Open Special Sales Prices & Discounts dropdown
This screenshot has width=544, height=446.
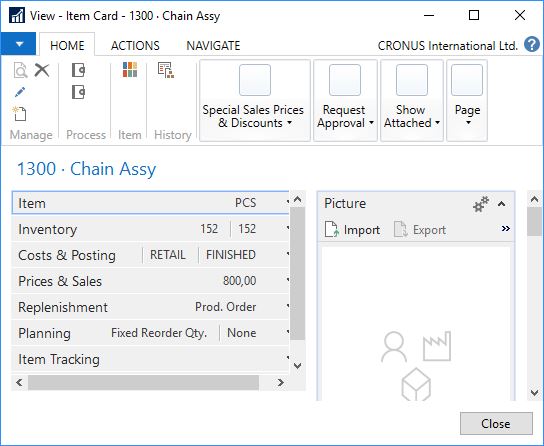pyautogui.click(x=255, y=100)
